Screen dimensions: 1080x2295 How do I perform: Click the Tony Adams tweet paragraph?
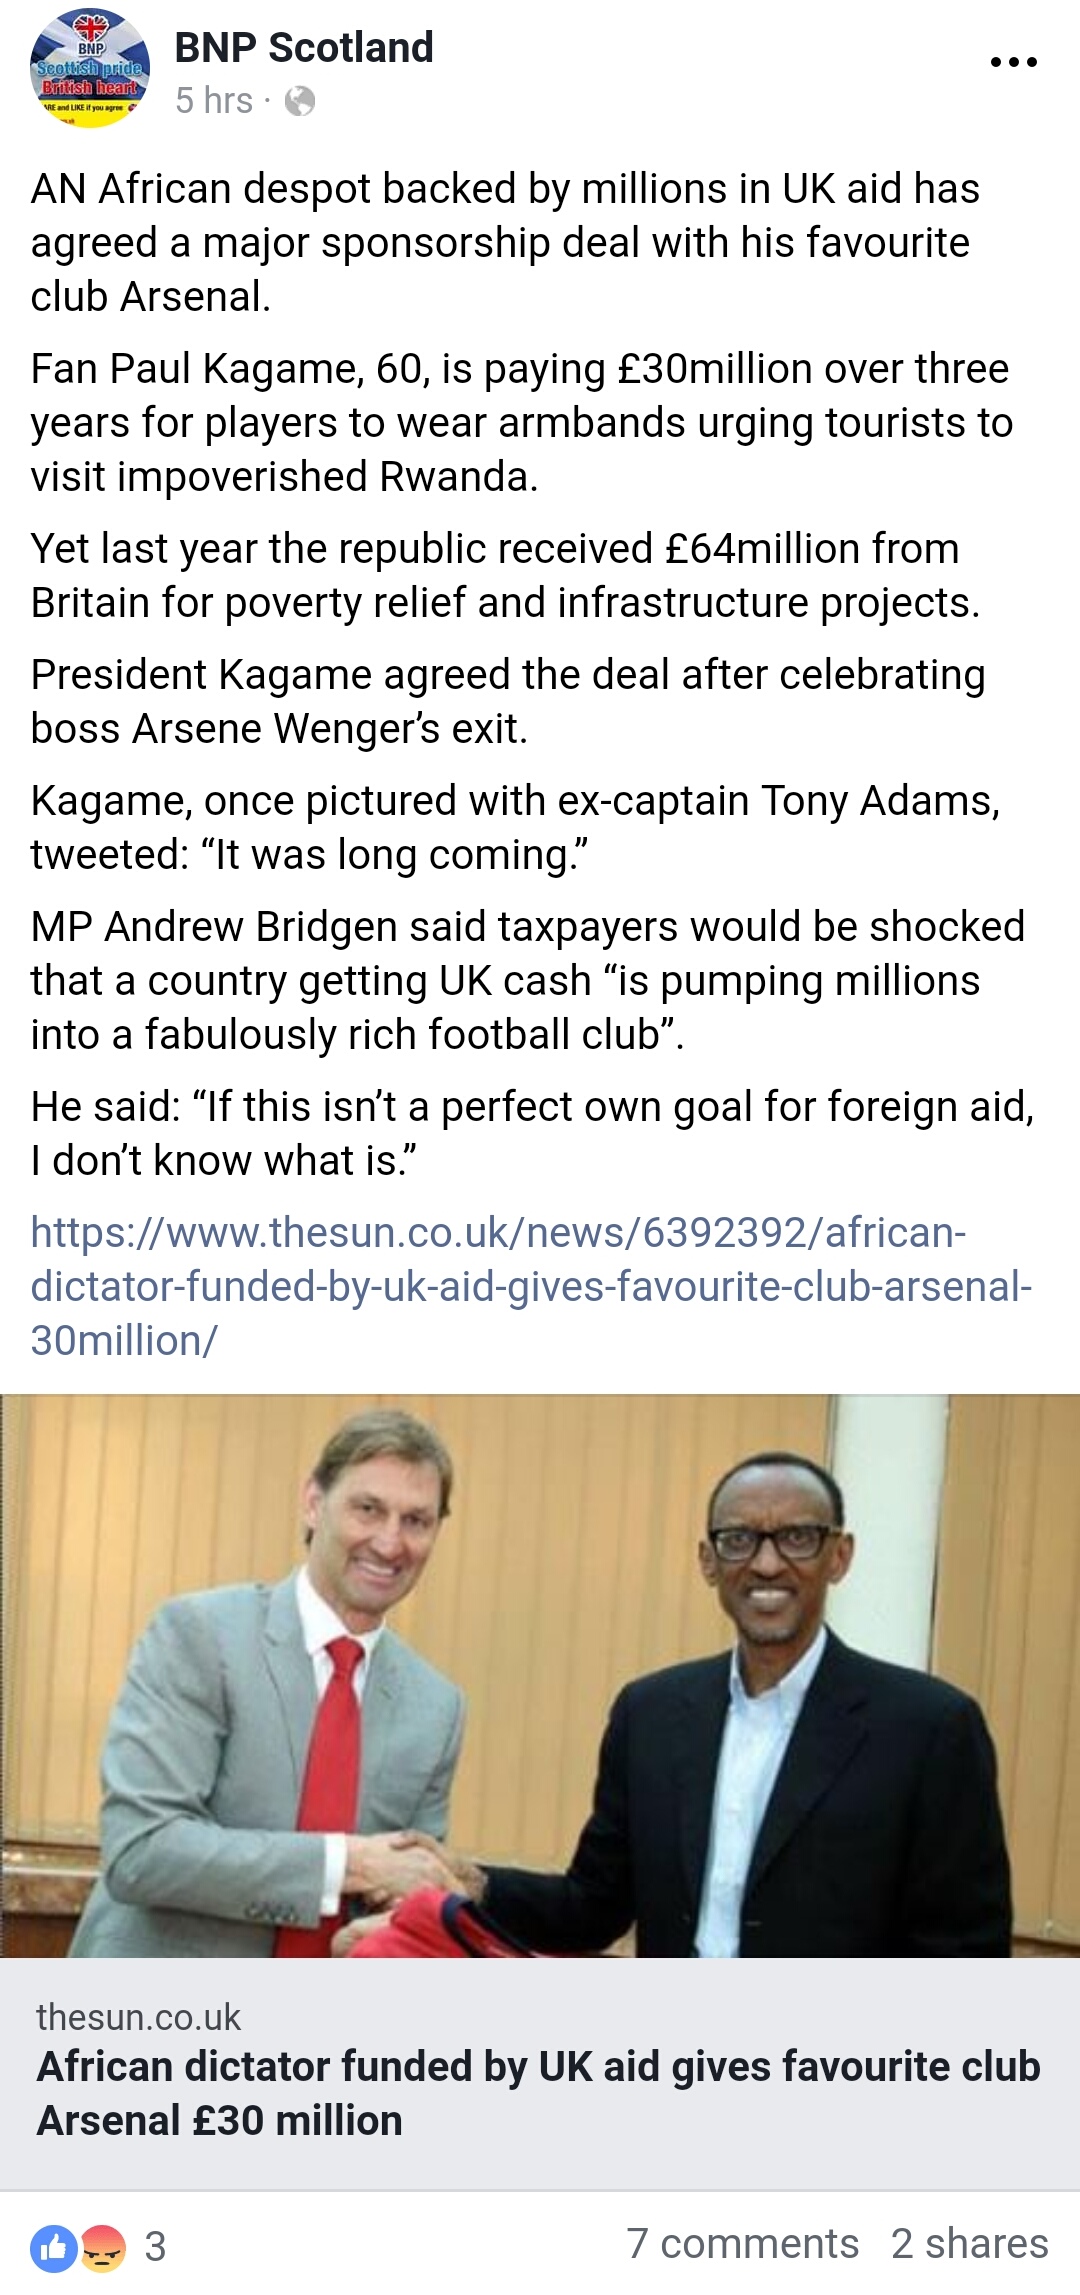click(x=515, y=828)
